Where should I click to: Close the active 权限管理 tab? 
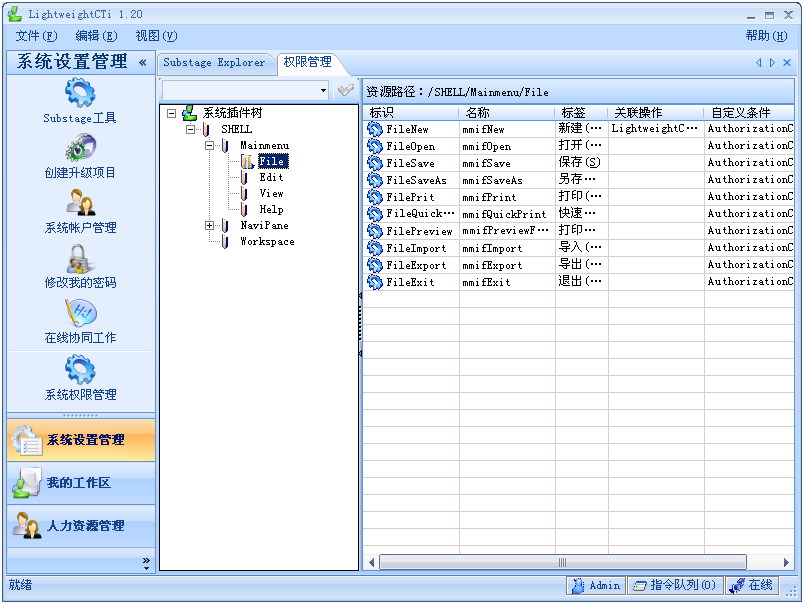coord(787,63)
